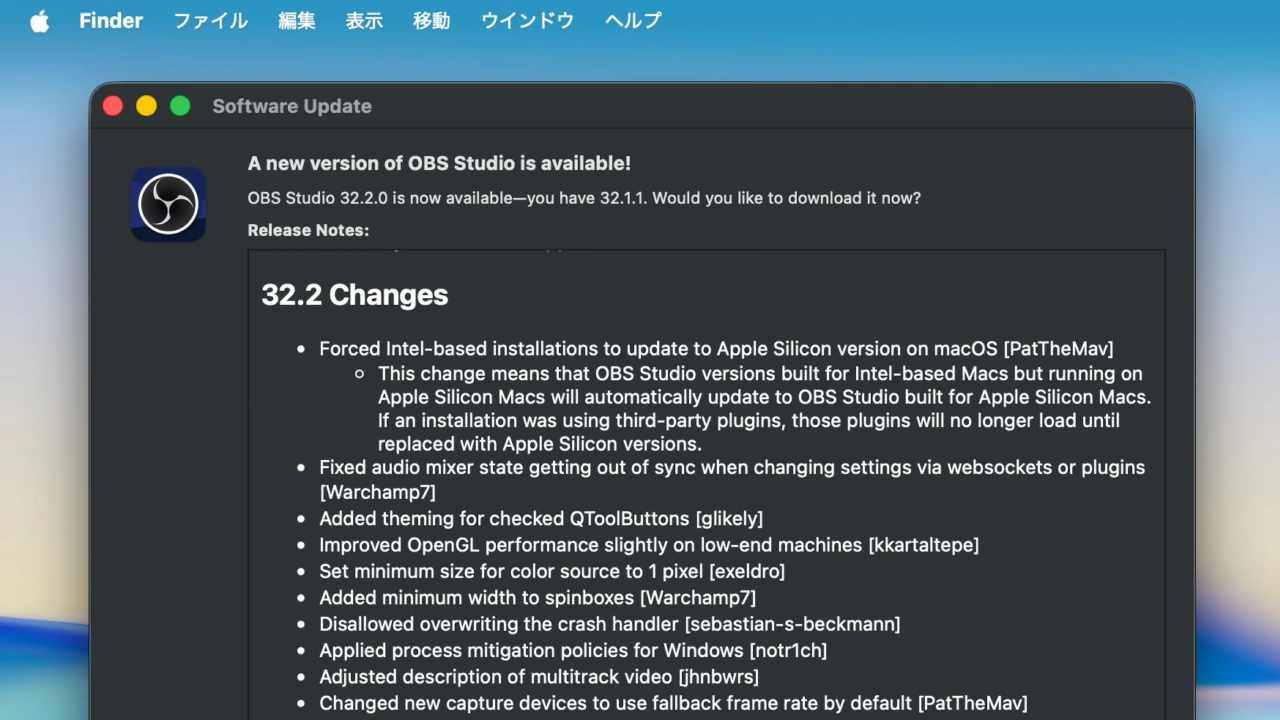Open the 表示 menu
The height and width of the screenshot is (720, 1280).
(364, 21)
